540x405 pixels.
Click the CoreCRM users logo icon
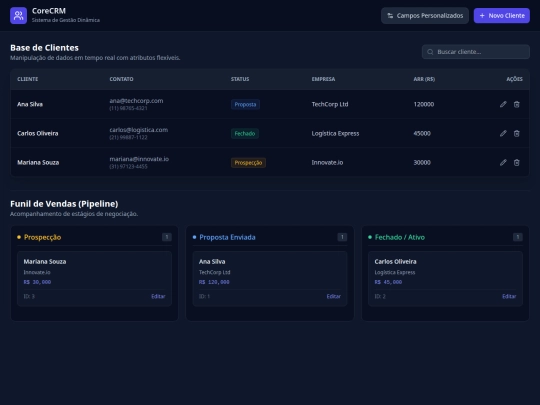18,15
